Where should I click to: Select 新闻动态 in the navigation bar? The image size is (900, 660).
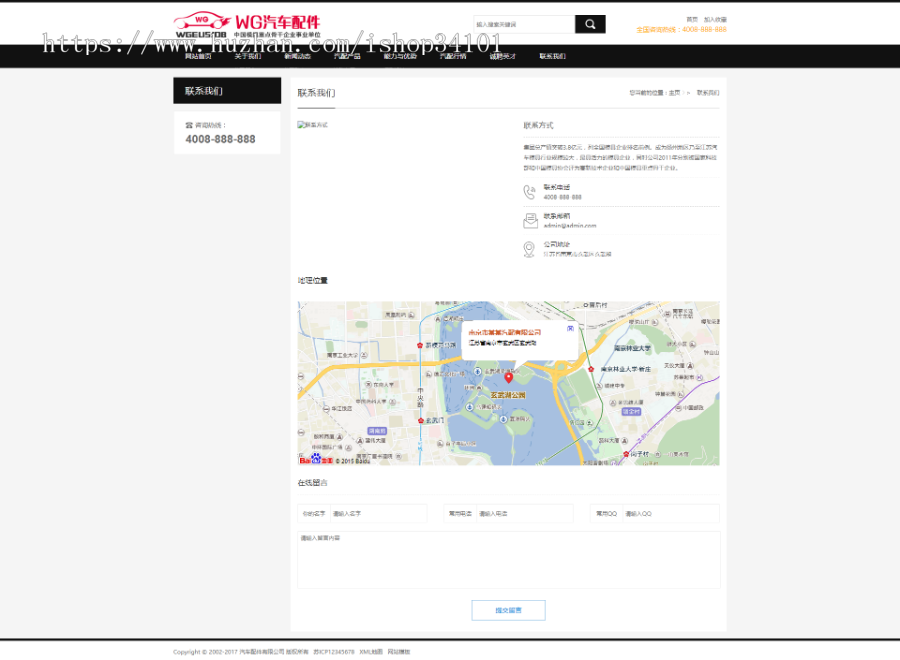point(297,57)
